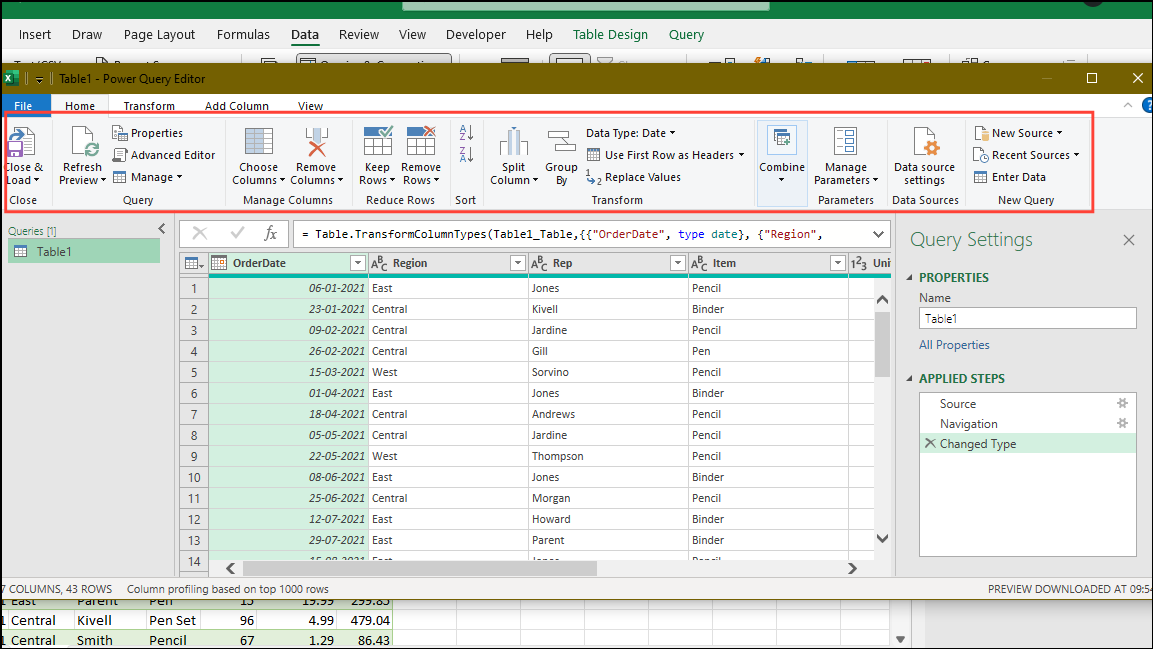Click Enter Data to create a table
Screen dimensions: 1153x649
click(x=1019, y=177)
